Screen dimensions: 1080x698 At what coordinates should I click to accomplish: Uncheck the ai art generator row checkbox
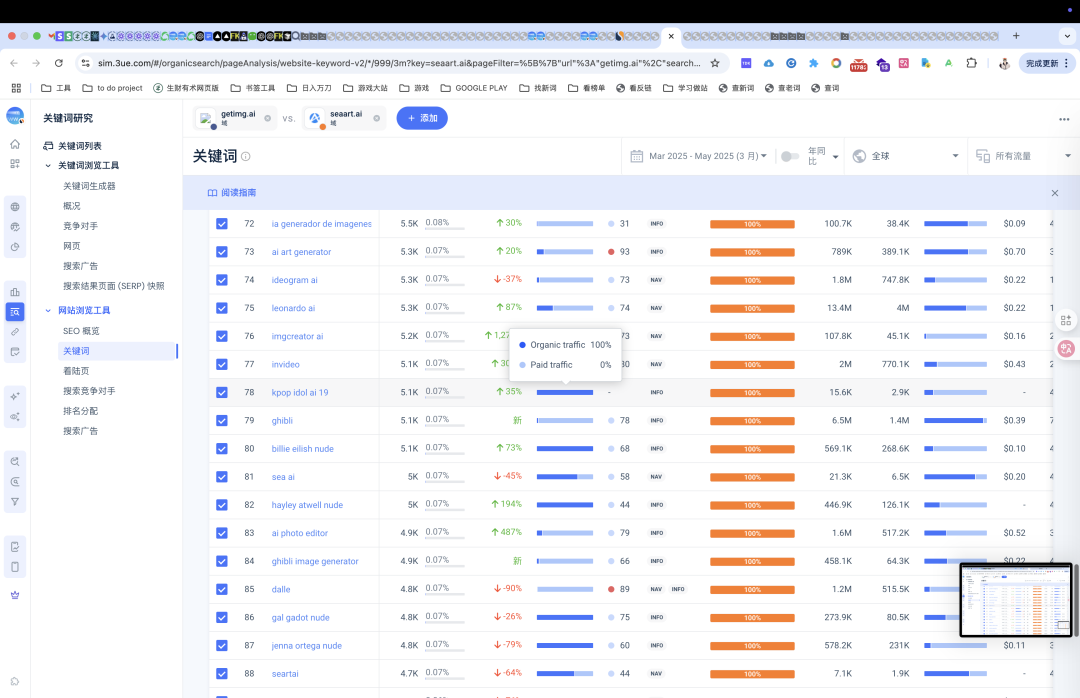222,252
